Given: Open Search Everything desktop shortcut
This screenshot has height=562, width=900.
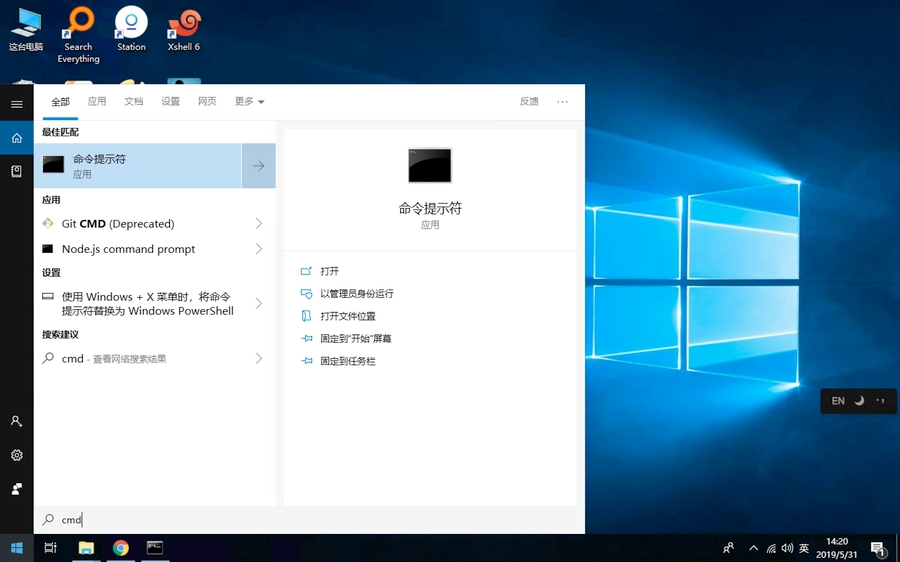Looking at the screenshot, I should [78, 34].
